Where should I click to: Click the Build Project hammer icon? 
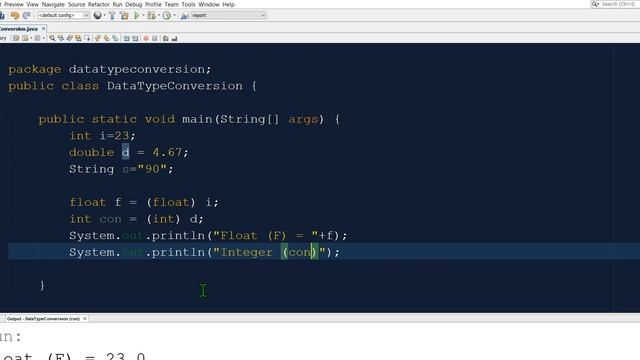[x=112, y=16]
